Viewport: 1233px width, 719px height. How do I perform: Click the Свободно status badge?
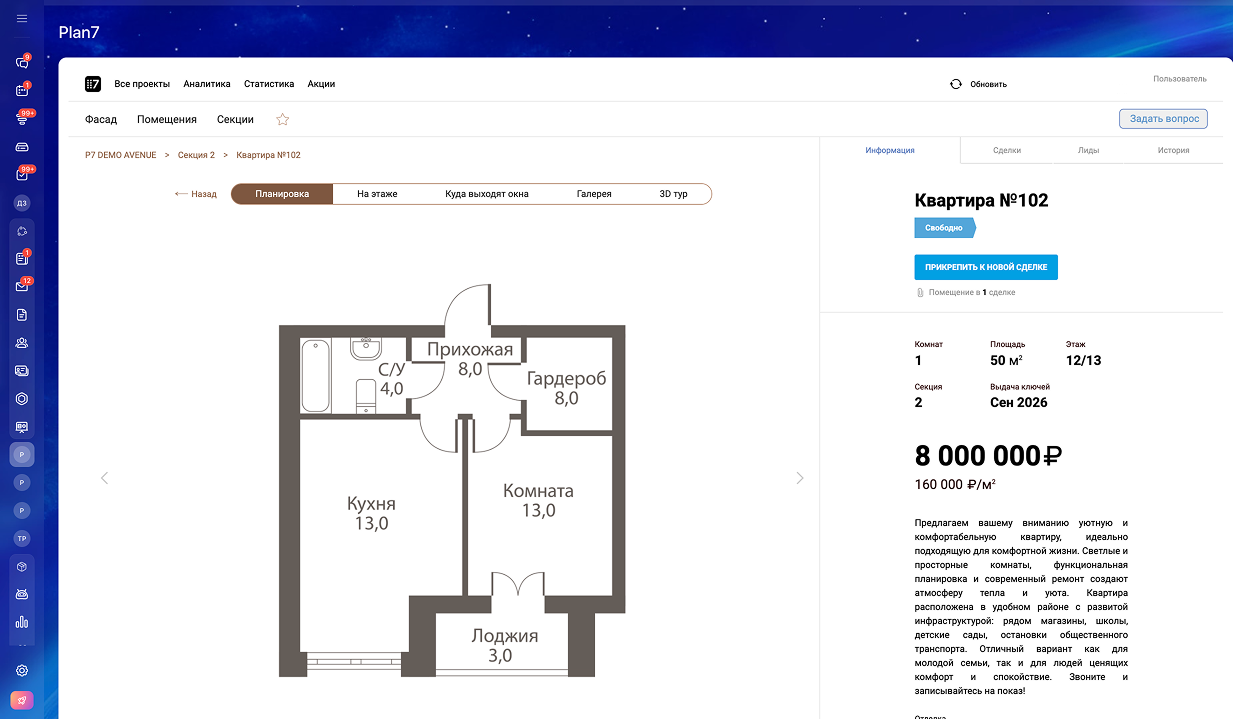click(944, 228)
